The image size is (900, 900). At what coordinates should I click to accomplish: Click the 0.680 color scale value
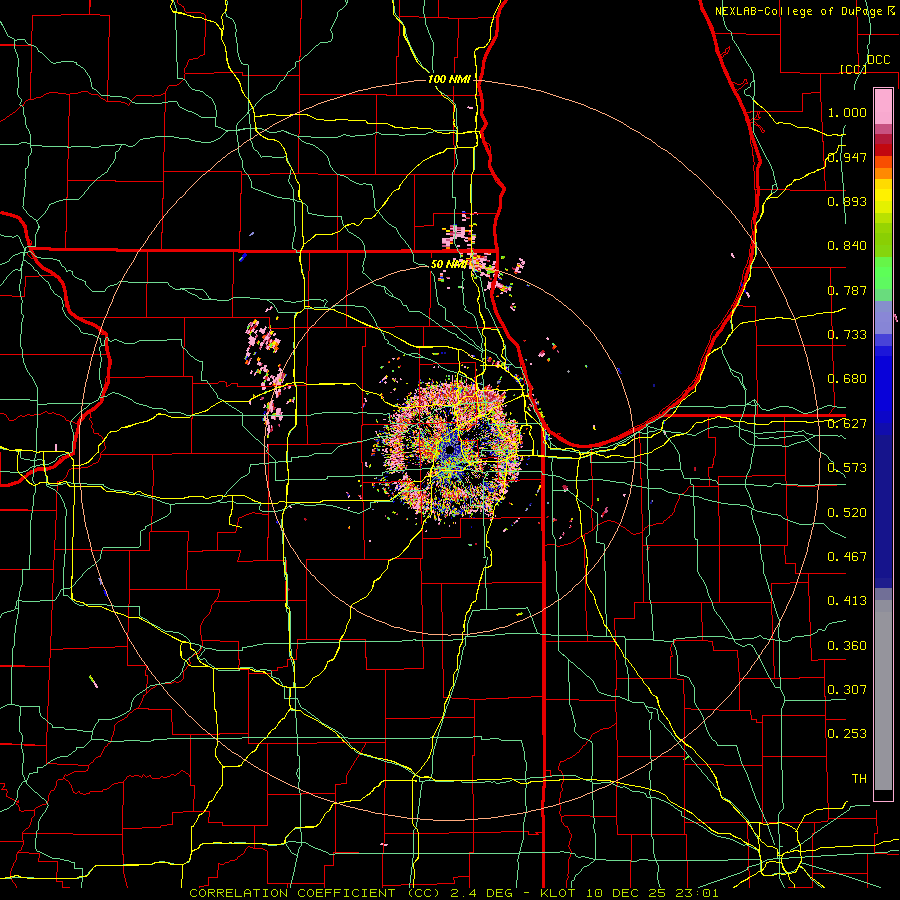click(x=847, y=379)
